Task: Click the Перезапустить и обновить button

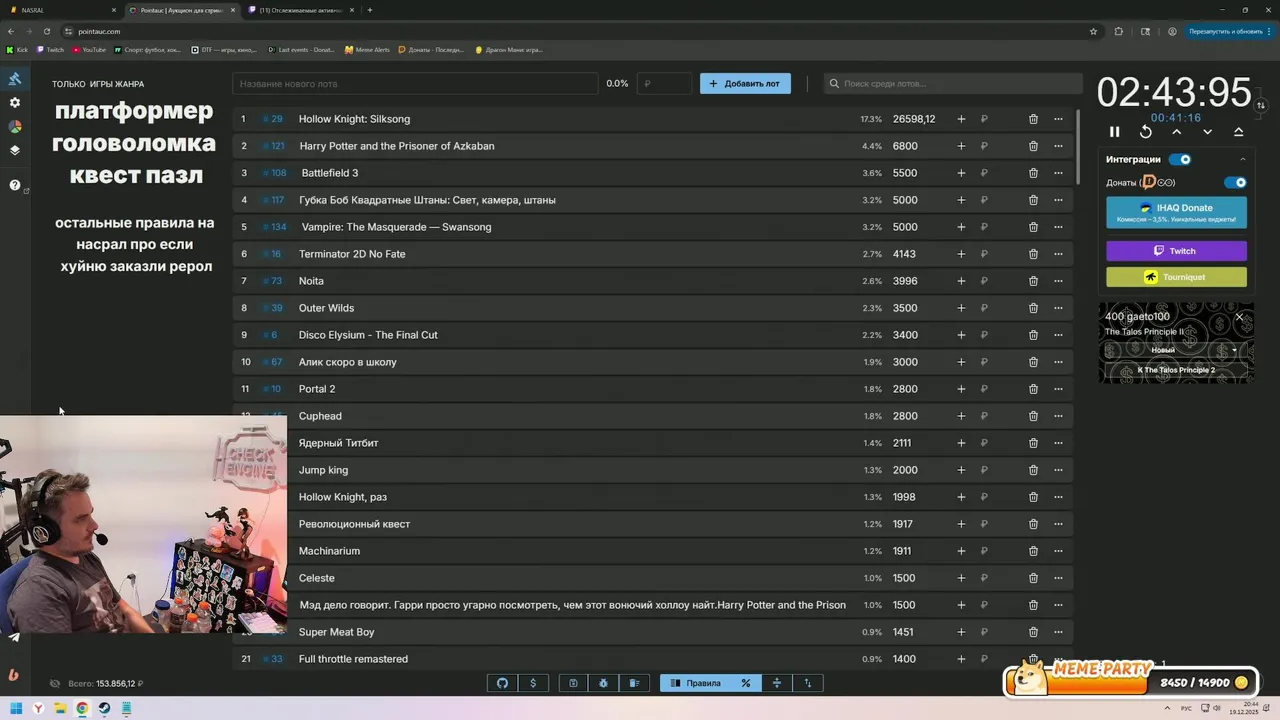Action: 1228,31
